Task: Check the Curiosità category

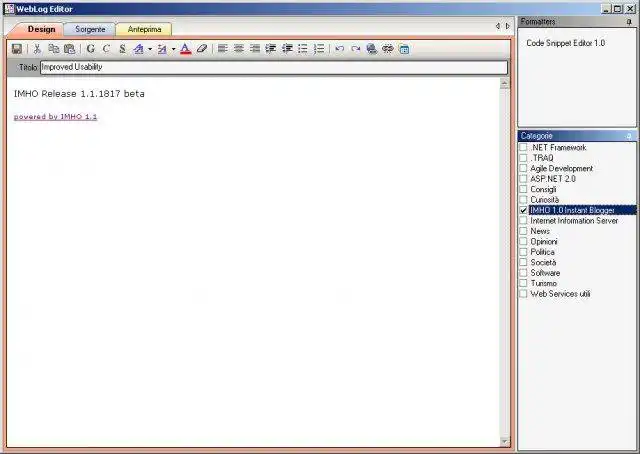Action: pos(523,200)
